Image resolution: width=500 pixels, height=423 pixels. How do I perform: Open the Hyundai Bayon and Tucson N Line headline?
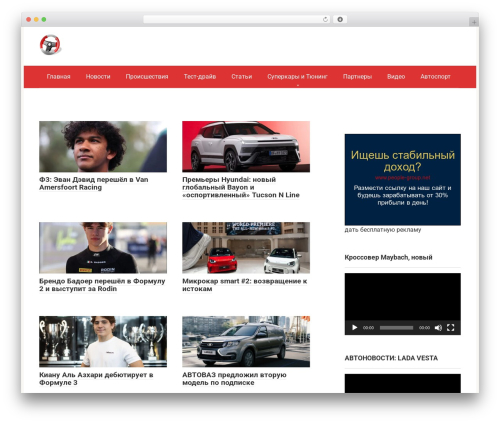(x=241, y=187)
